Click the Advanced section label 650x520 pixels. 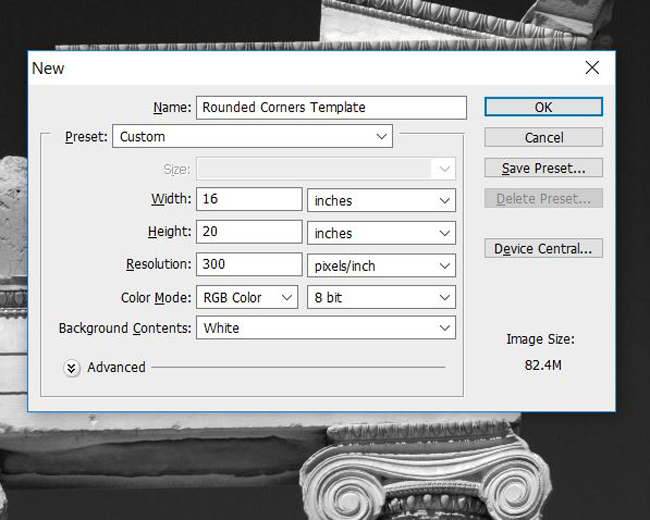tap(116, 367)
